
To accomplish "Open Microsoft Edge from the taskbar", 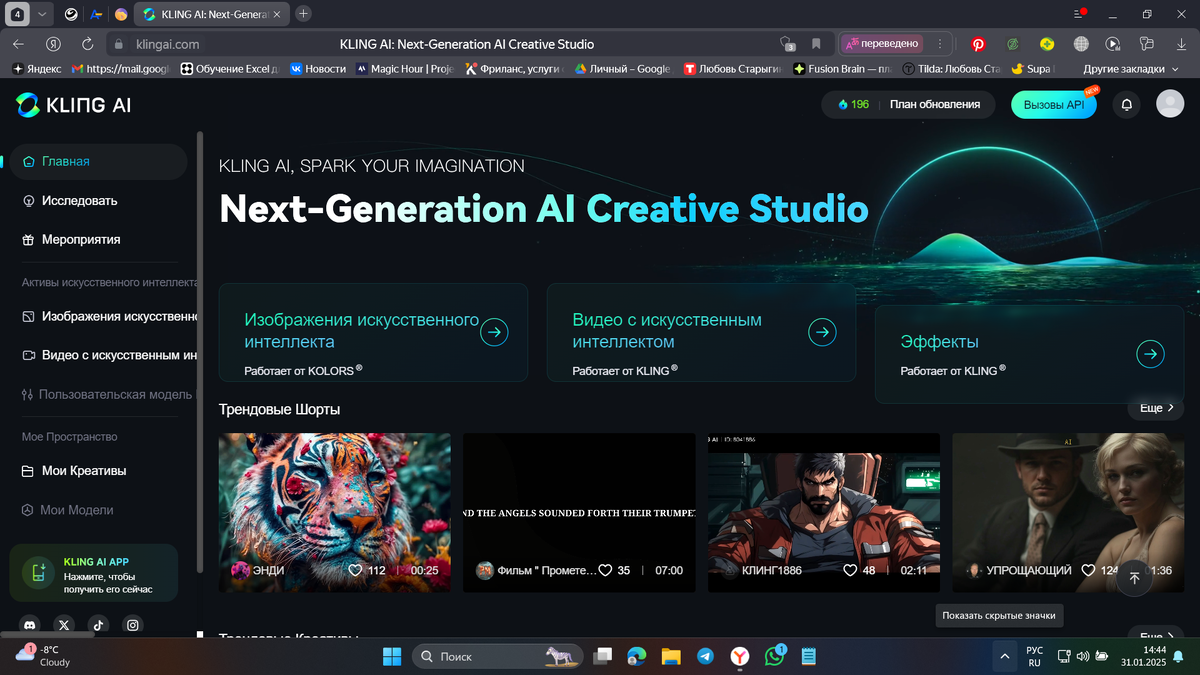I will pos(636,656).
